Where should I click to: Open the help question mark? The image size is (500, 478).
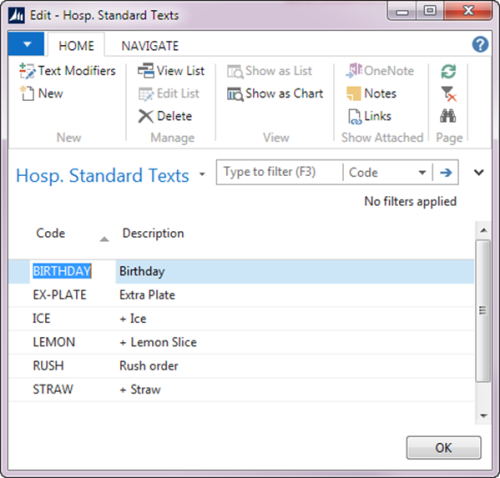[x=480, y=44]
